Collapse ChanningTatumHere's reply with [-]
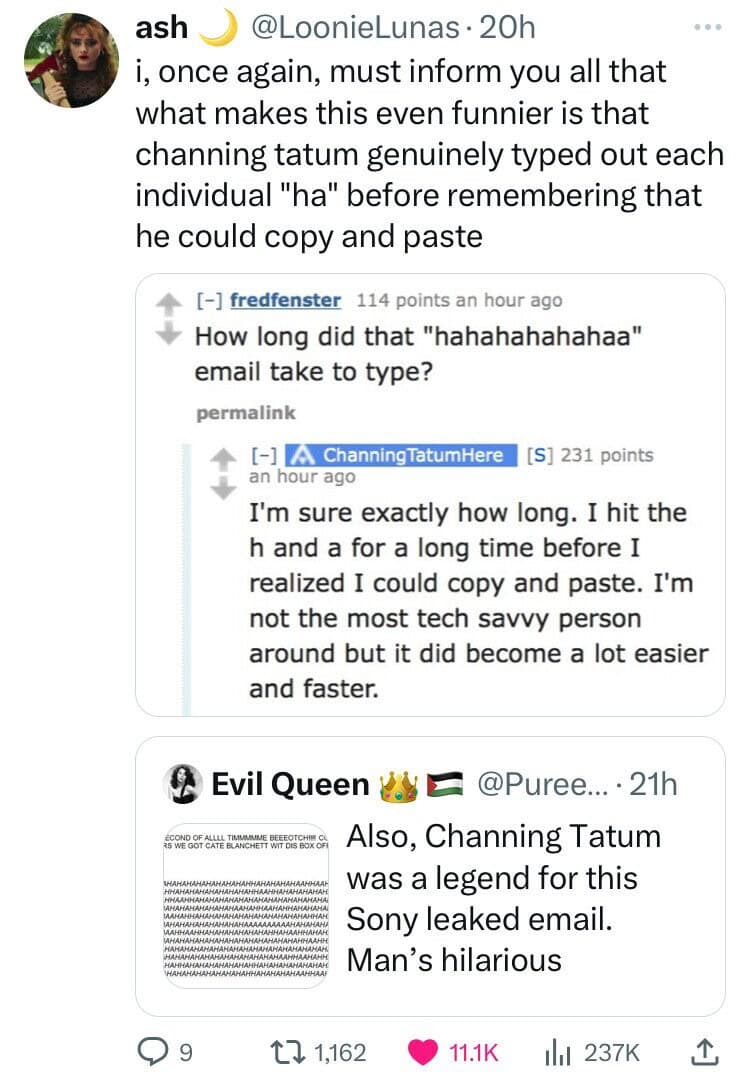The height and width of the screenshot is (1077, 750). coord(265,455)
